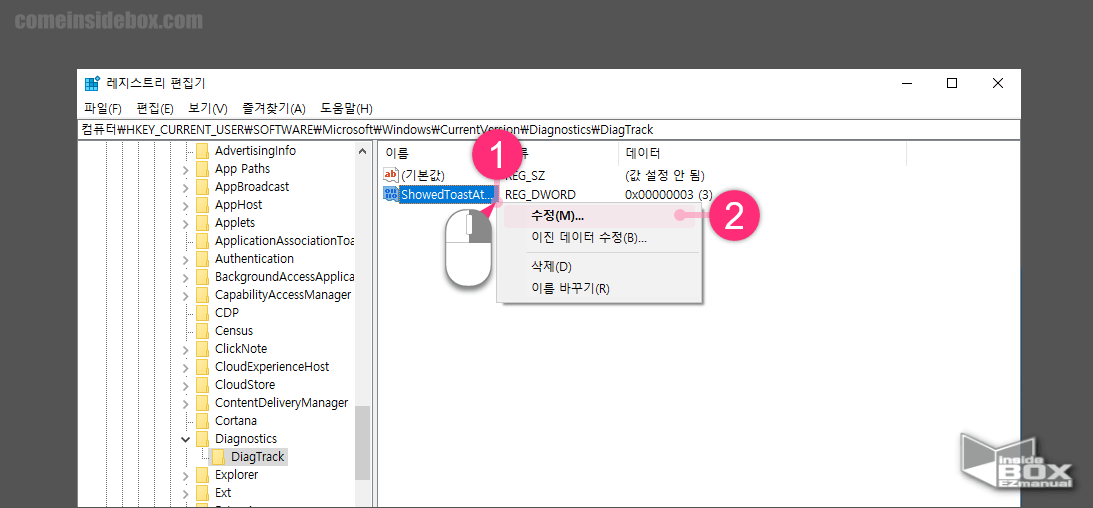Click the ShowedToastAt DWORD value icon

[x=391, y=194]
